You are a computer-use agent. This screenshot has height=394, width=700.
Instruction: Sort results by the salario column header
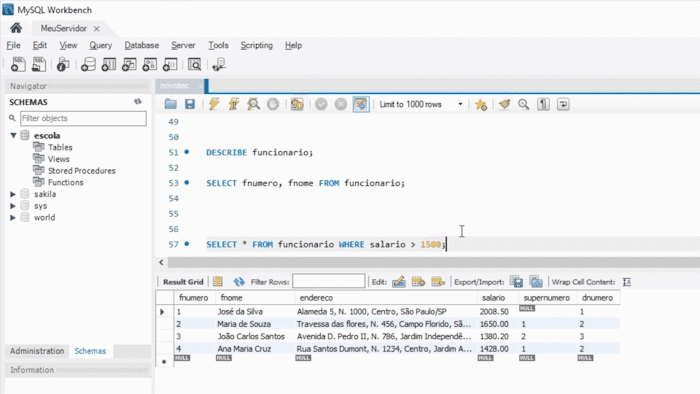click(x=497, y=298)
